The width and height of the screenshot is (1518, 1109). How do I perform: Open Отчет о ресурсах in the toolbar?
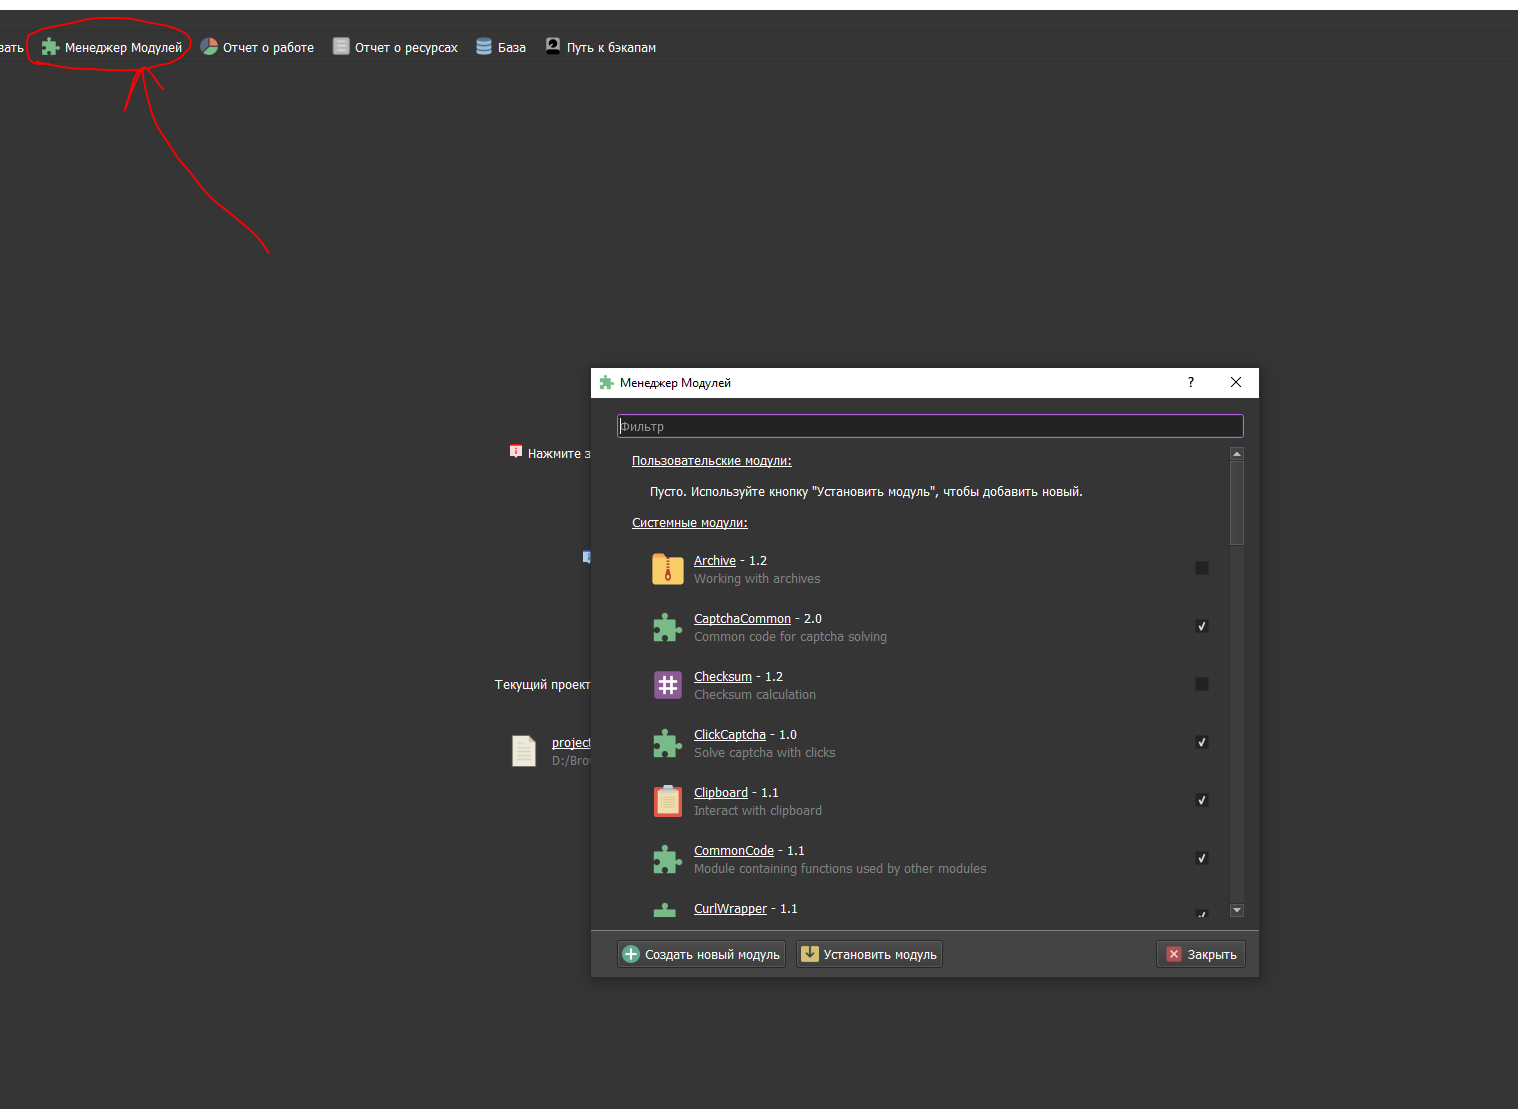[x=395, y=47]
